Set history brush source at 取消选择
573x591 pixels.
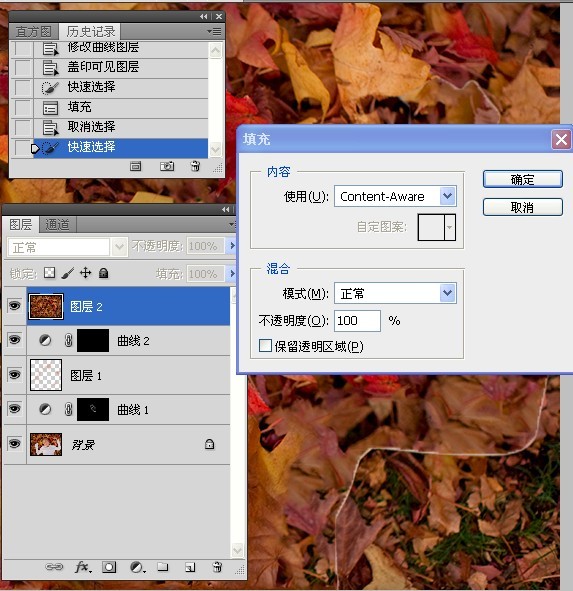(23, 127)
